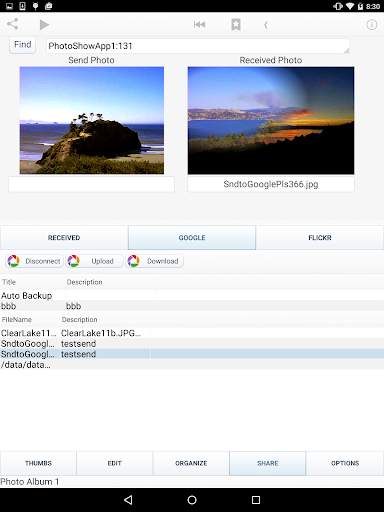Select the highlighted SndtoGoogl testsend row
Viewport: 384px width, 512px height.
coord(192,354)
